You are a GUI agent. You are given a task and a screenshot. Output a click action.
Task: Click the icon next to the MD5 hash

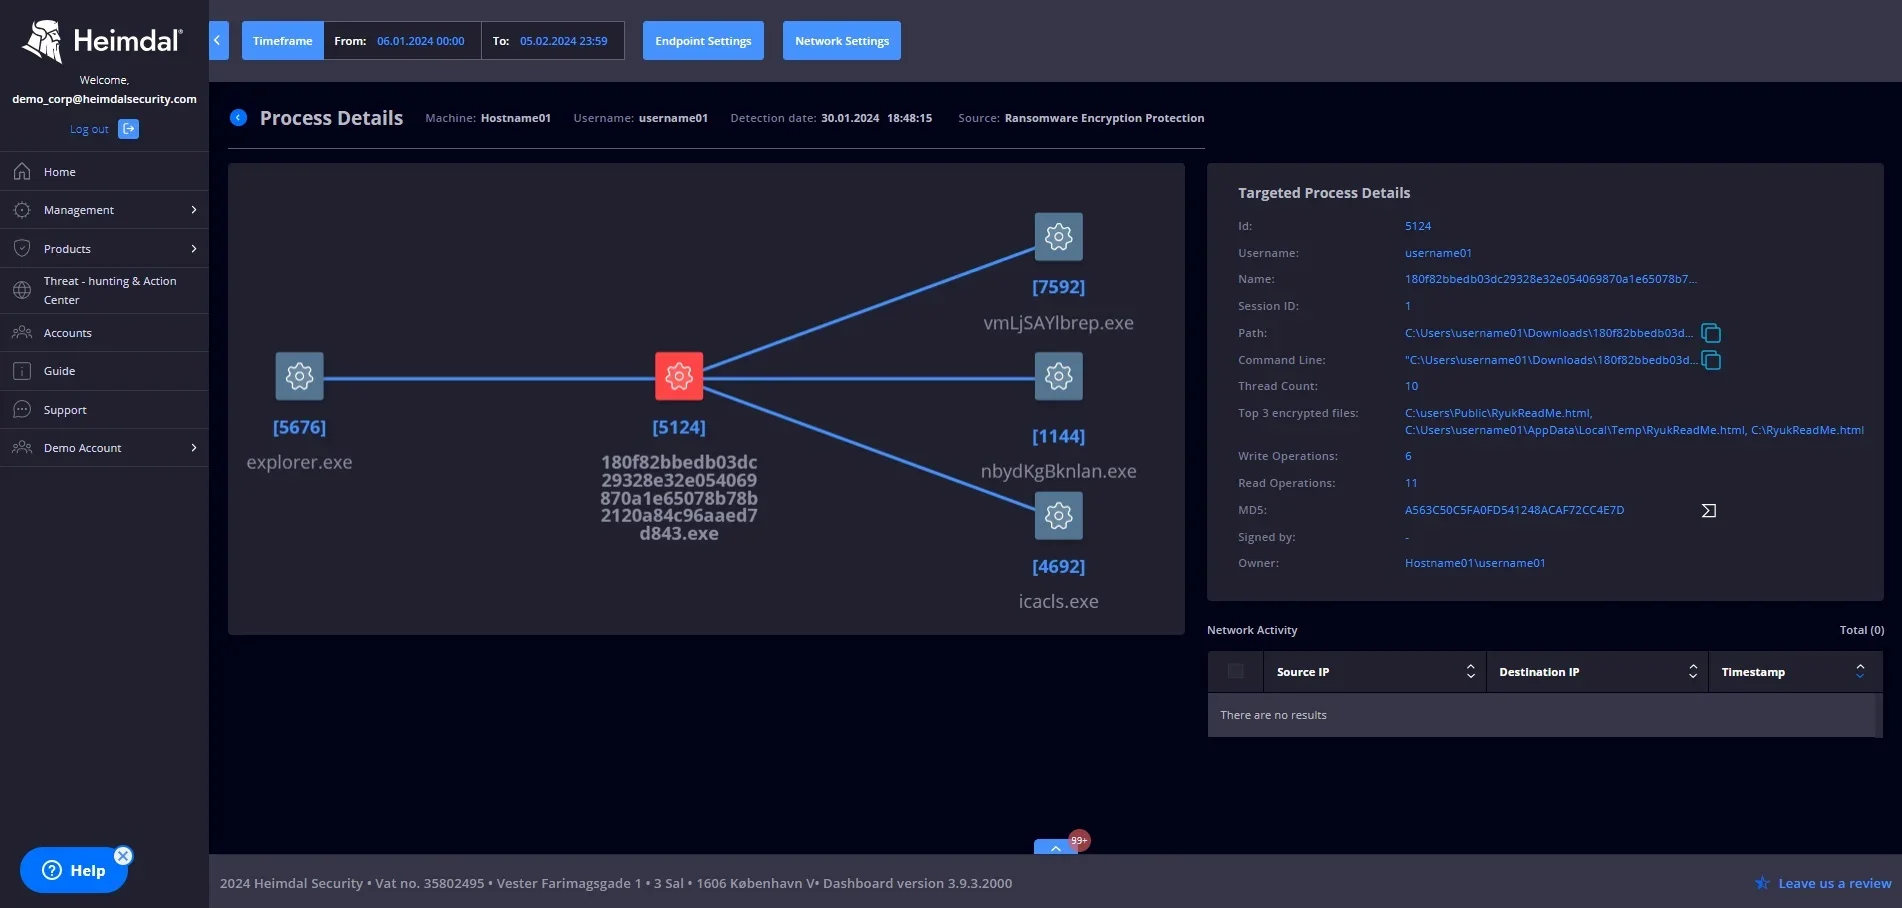(1709, 511)
